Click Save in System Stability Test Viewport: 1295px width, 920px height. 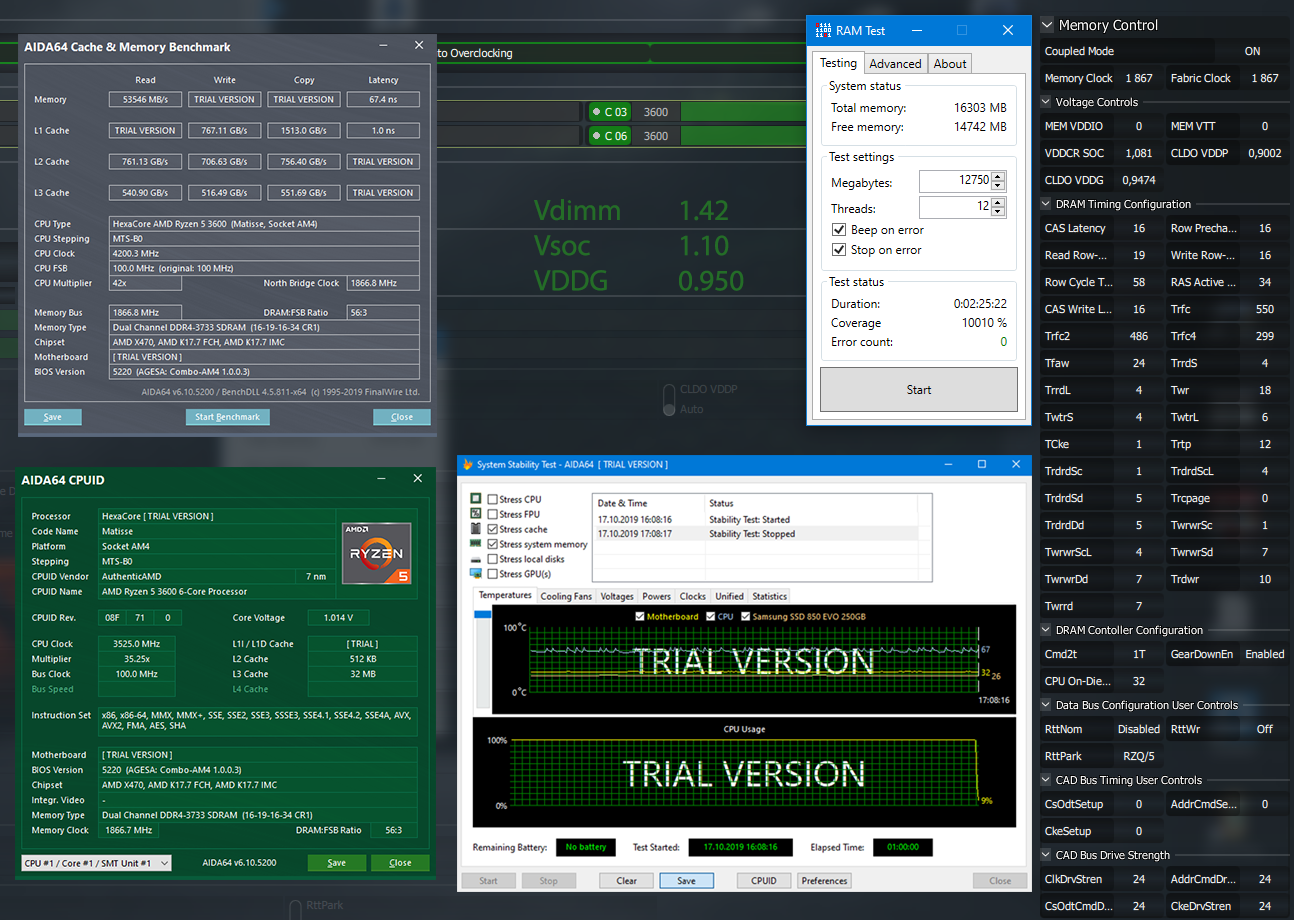point(686,881)
